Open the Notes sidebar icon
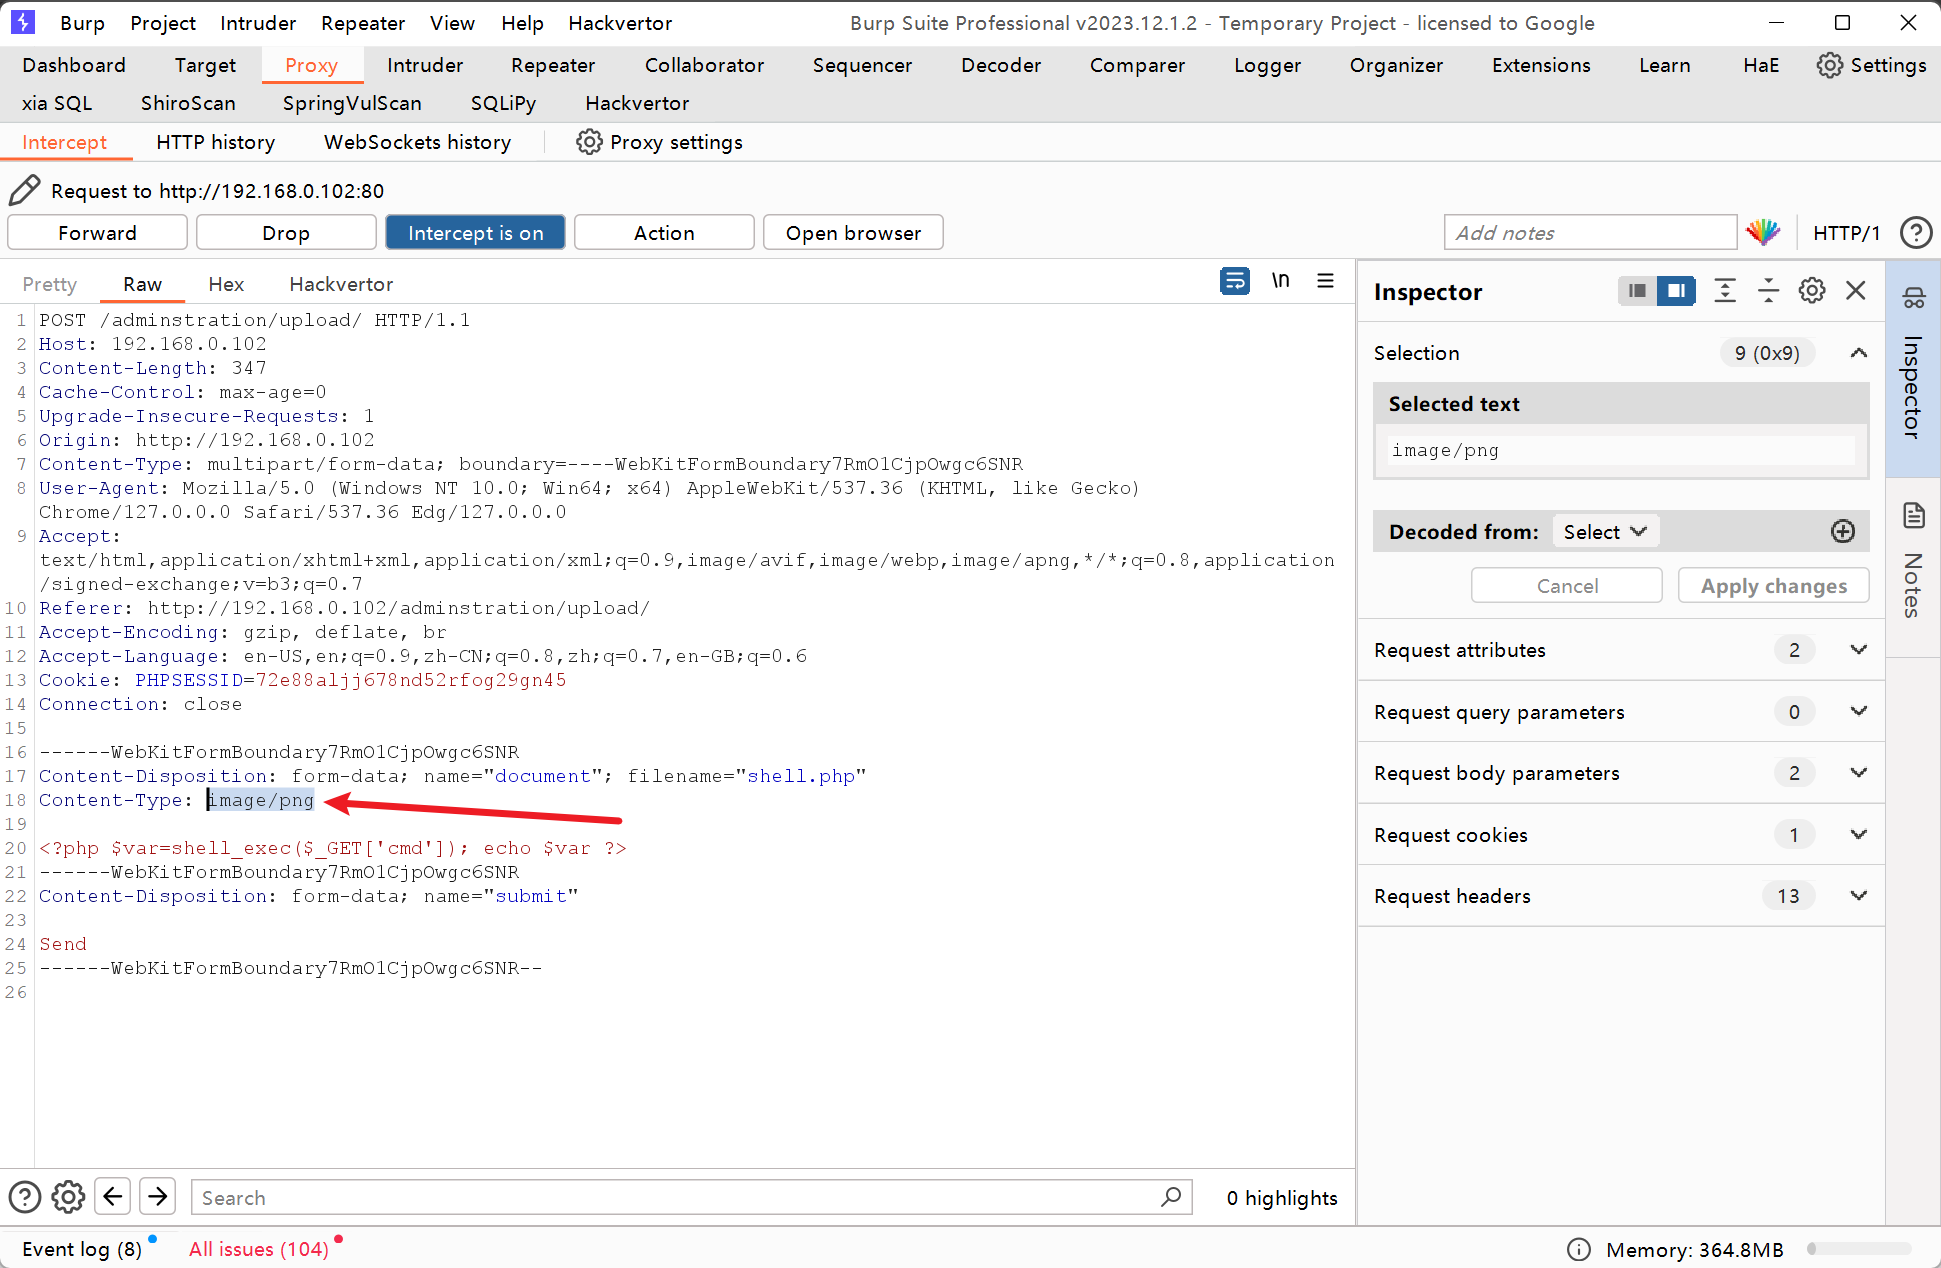Screen dimensions: 1941x1268 pyautogui.click(x=1913, y=516)
